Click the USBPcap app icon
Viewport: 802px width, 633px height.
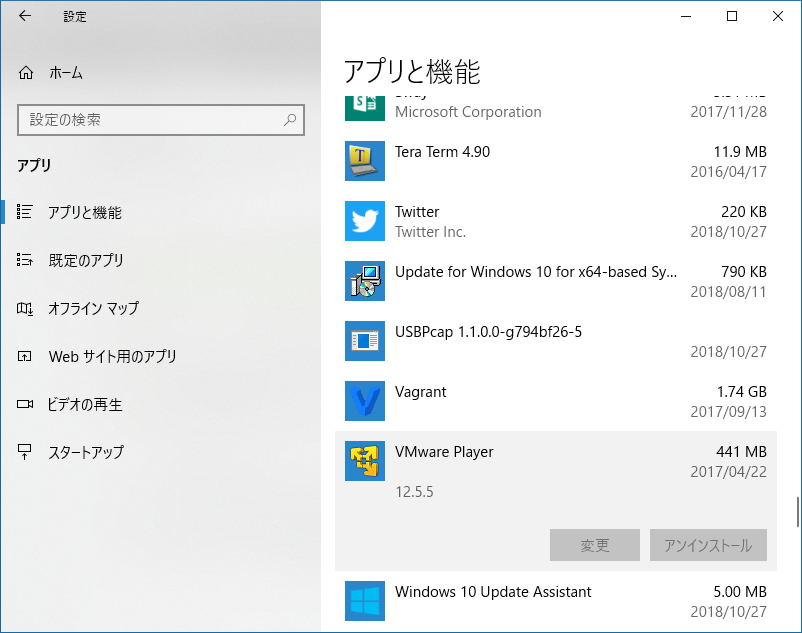point(364,341)
